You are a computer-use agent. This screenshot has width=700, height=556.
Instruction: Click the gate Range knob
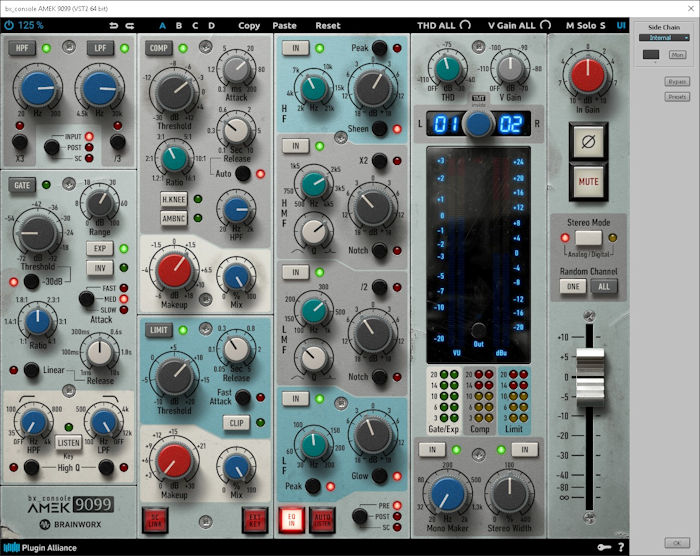(x=100, y=204)
